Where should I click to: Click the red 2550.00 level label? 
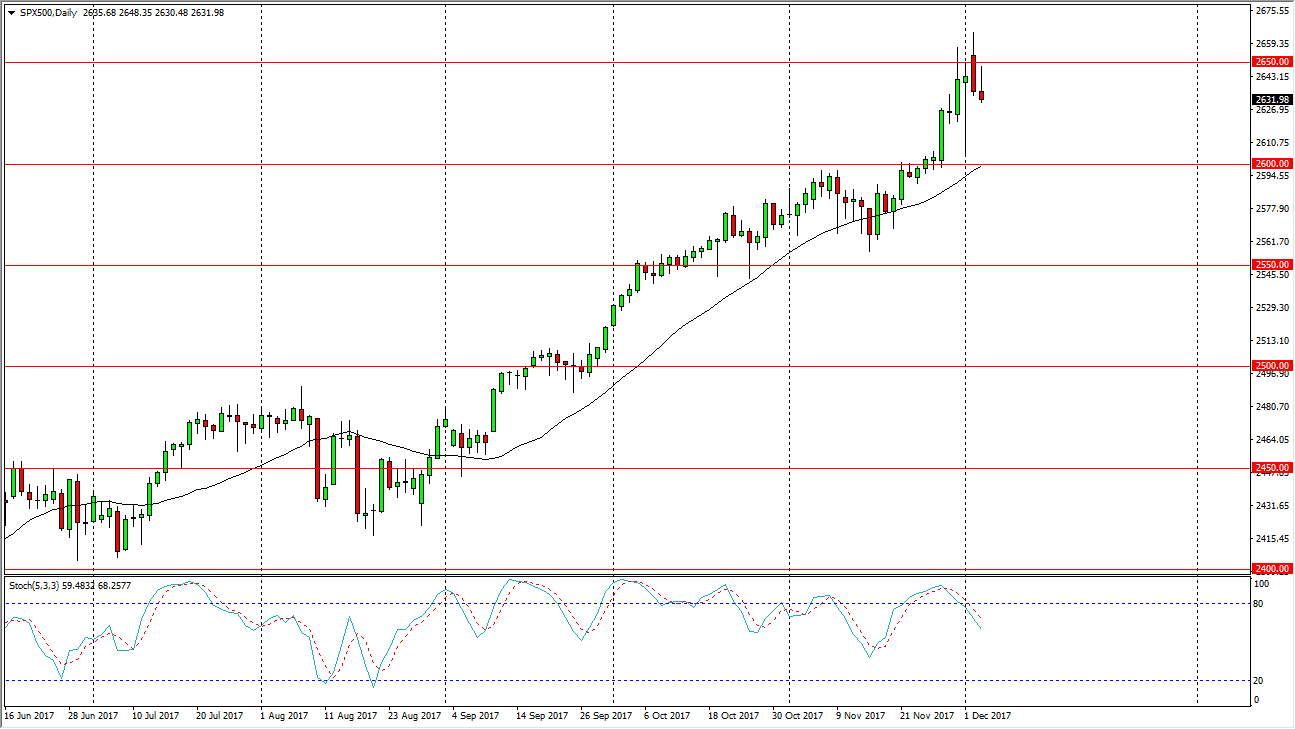tap(1272, 265)
